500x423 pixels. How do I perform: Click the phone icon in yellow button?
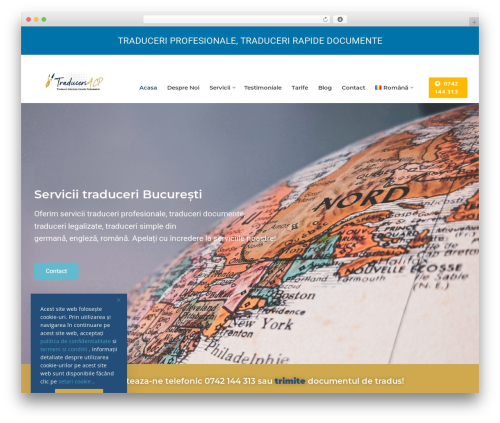438,84
